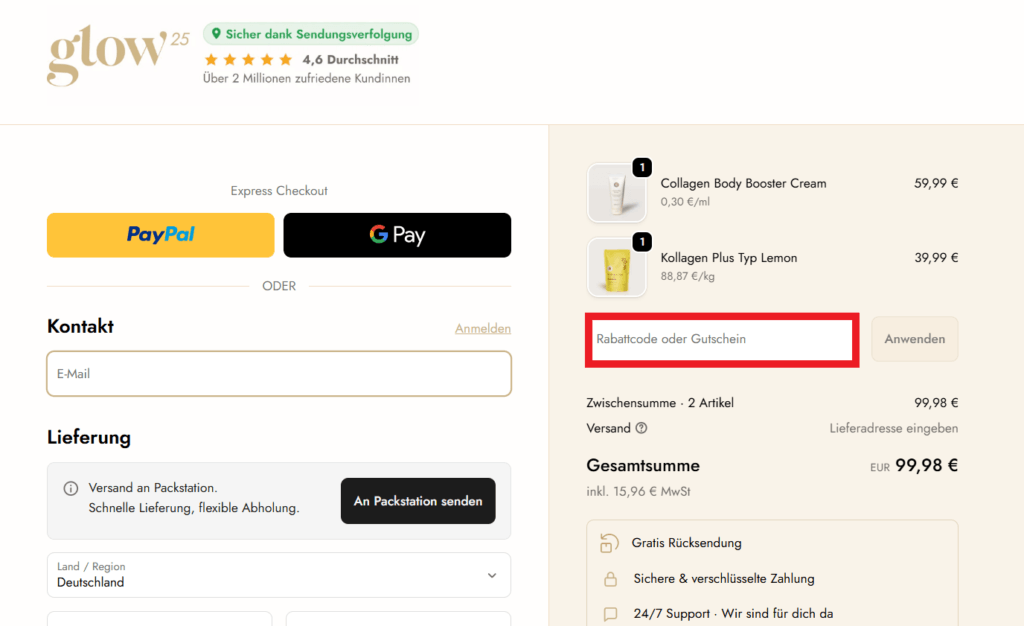Click the Lieferadresse eingeben shipping text
Viewport: 1024px width, 626px height.
click(x=893, y=428)
